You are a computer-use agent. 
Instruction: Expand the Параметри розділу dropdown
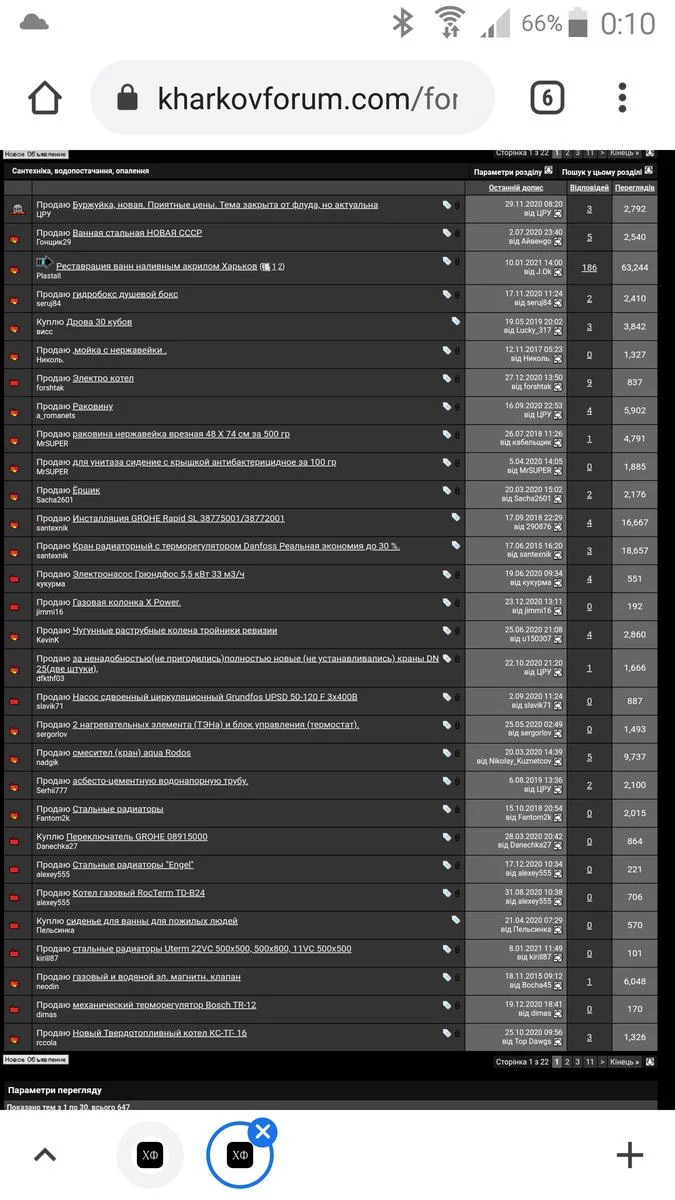pos(548,171)
